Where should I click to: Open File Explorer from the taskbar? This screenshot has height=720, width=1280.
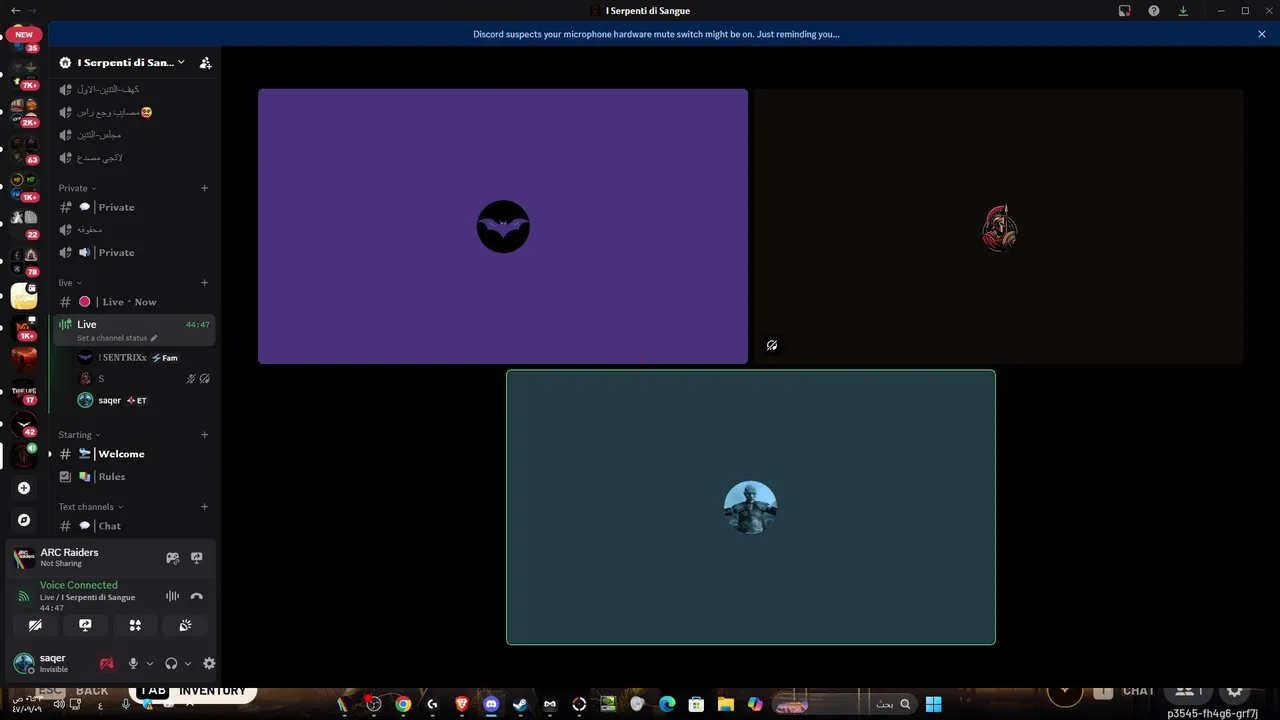[726, 704]
